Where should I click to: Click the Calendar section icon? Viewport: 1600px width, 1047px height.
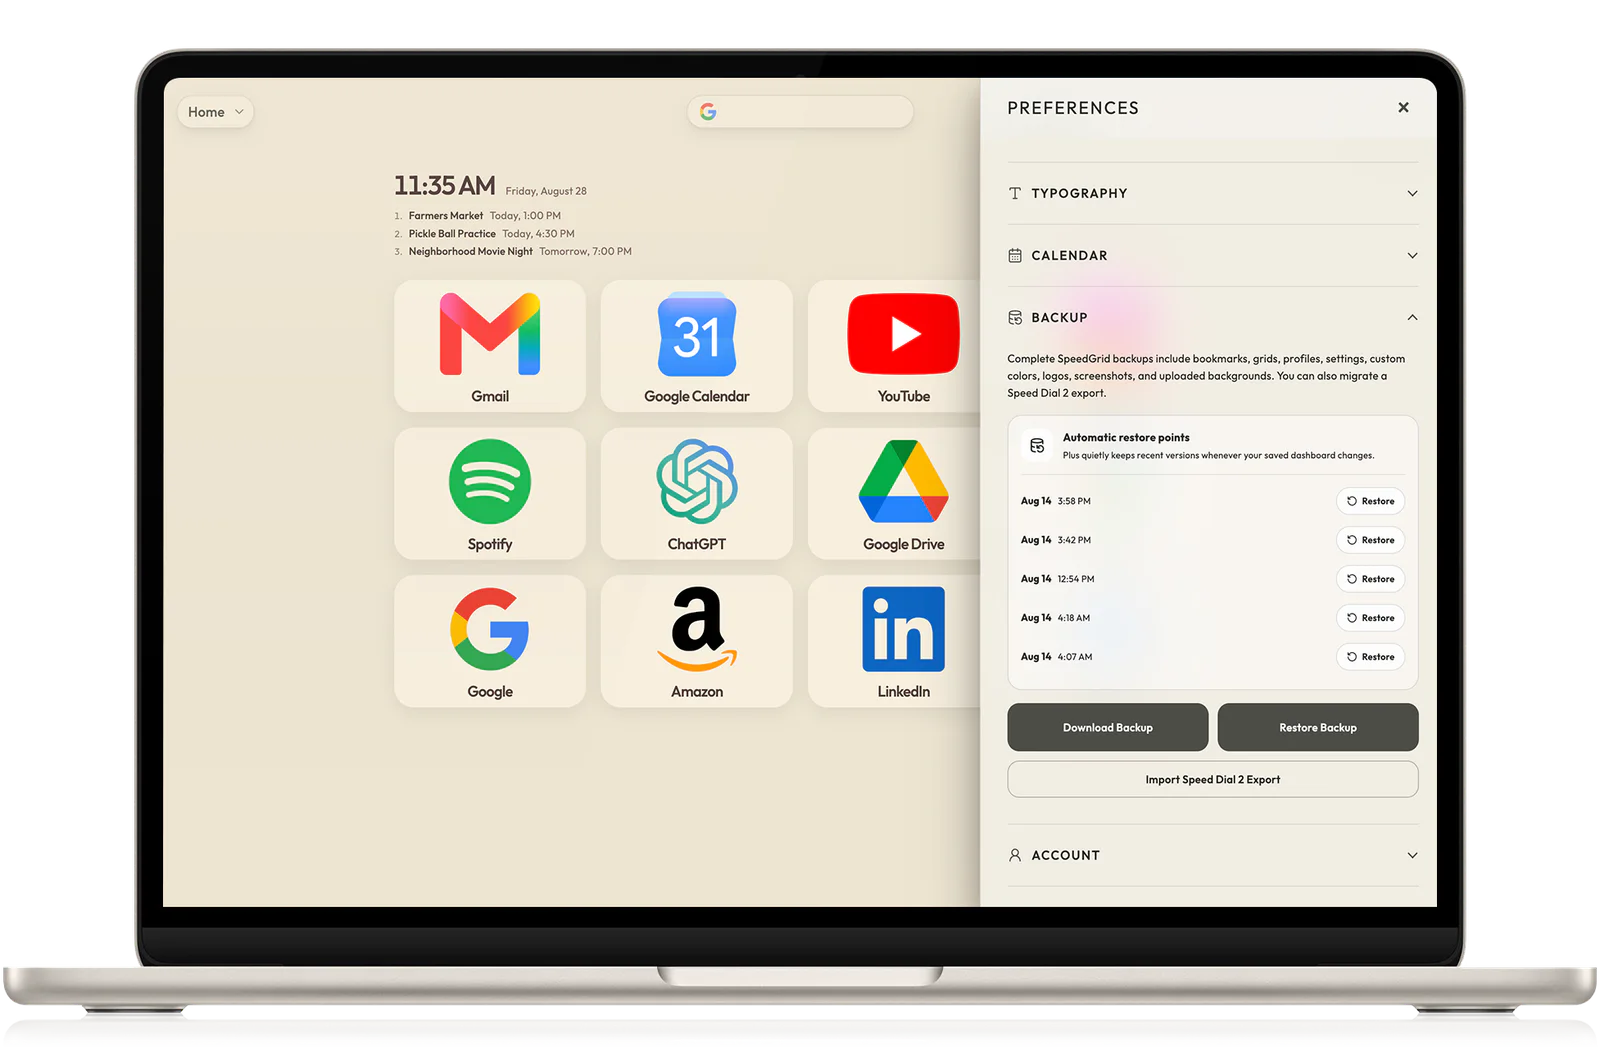point(1015,255)
